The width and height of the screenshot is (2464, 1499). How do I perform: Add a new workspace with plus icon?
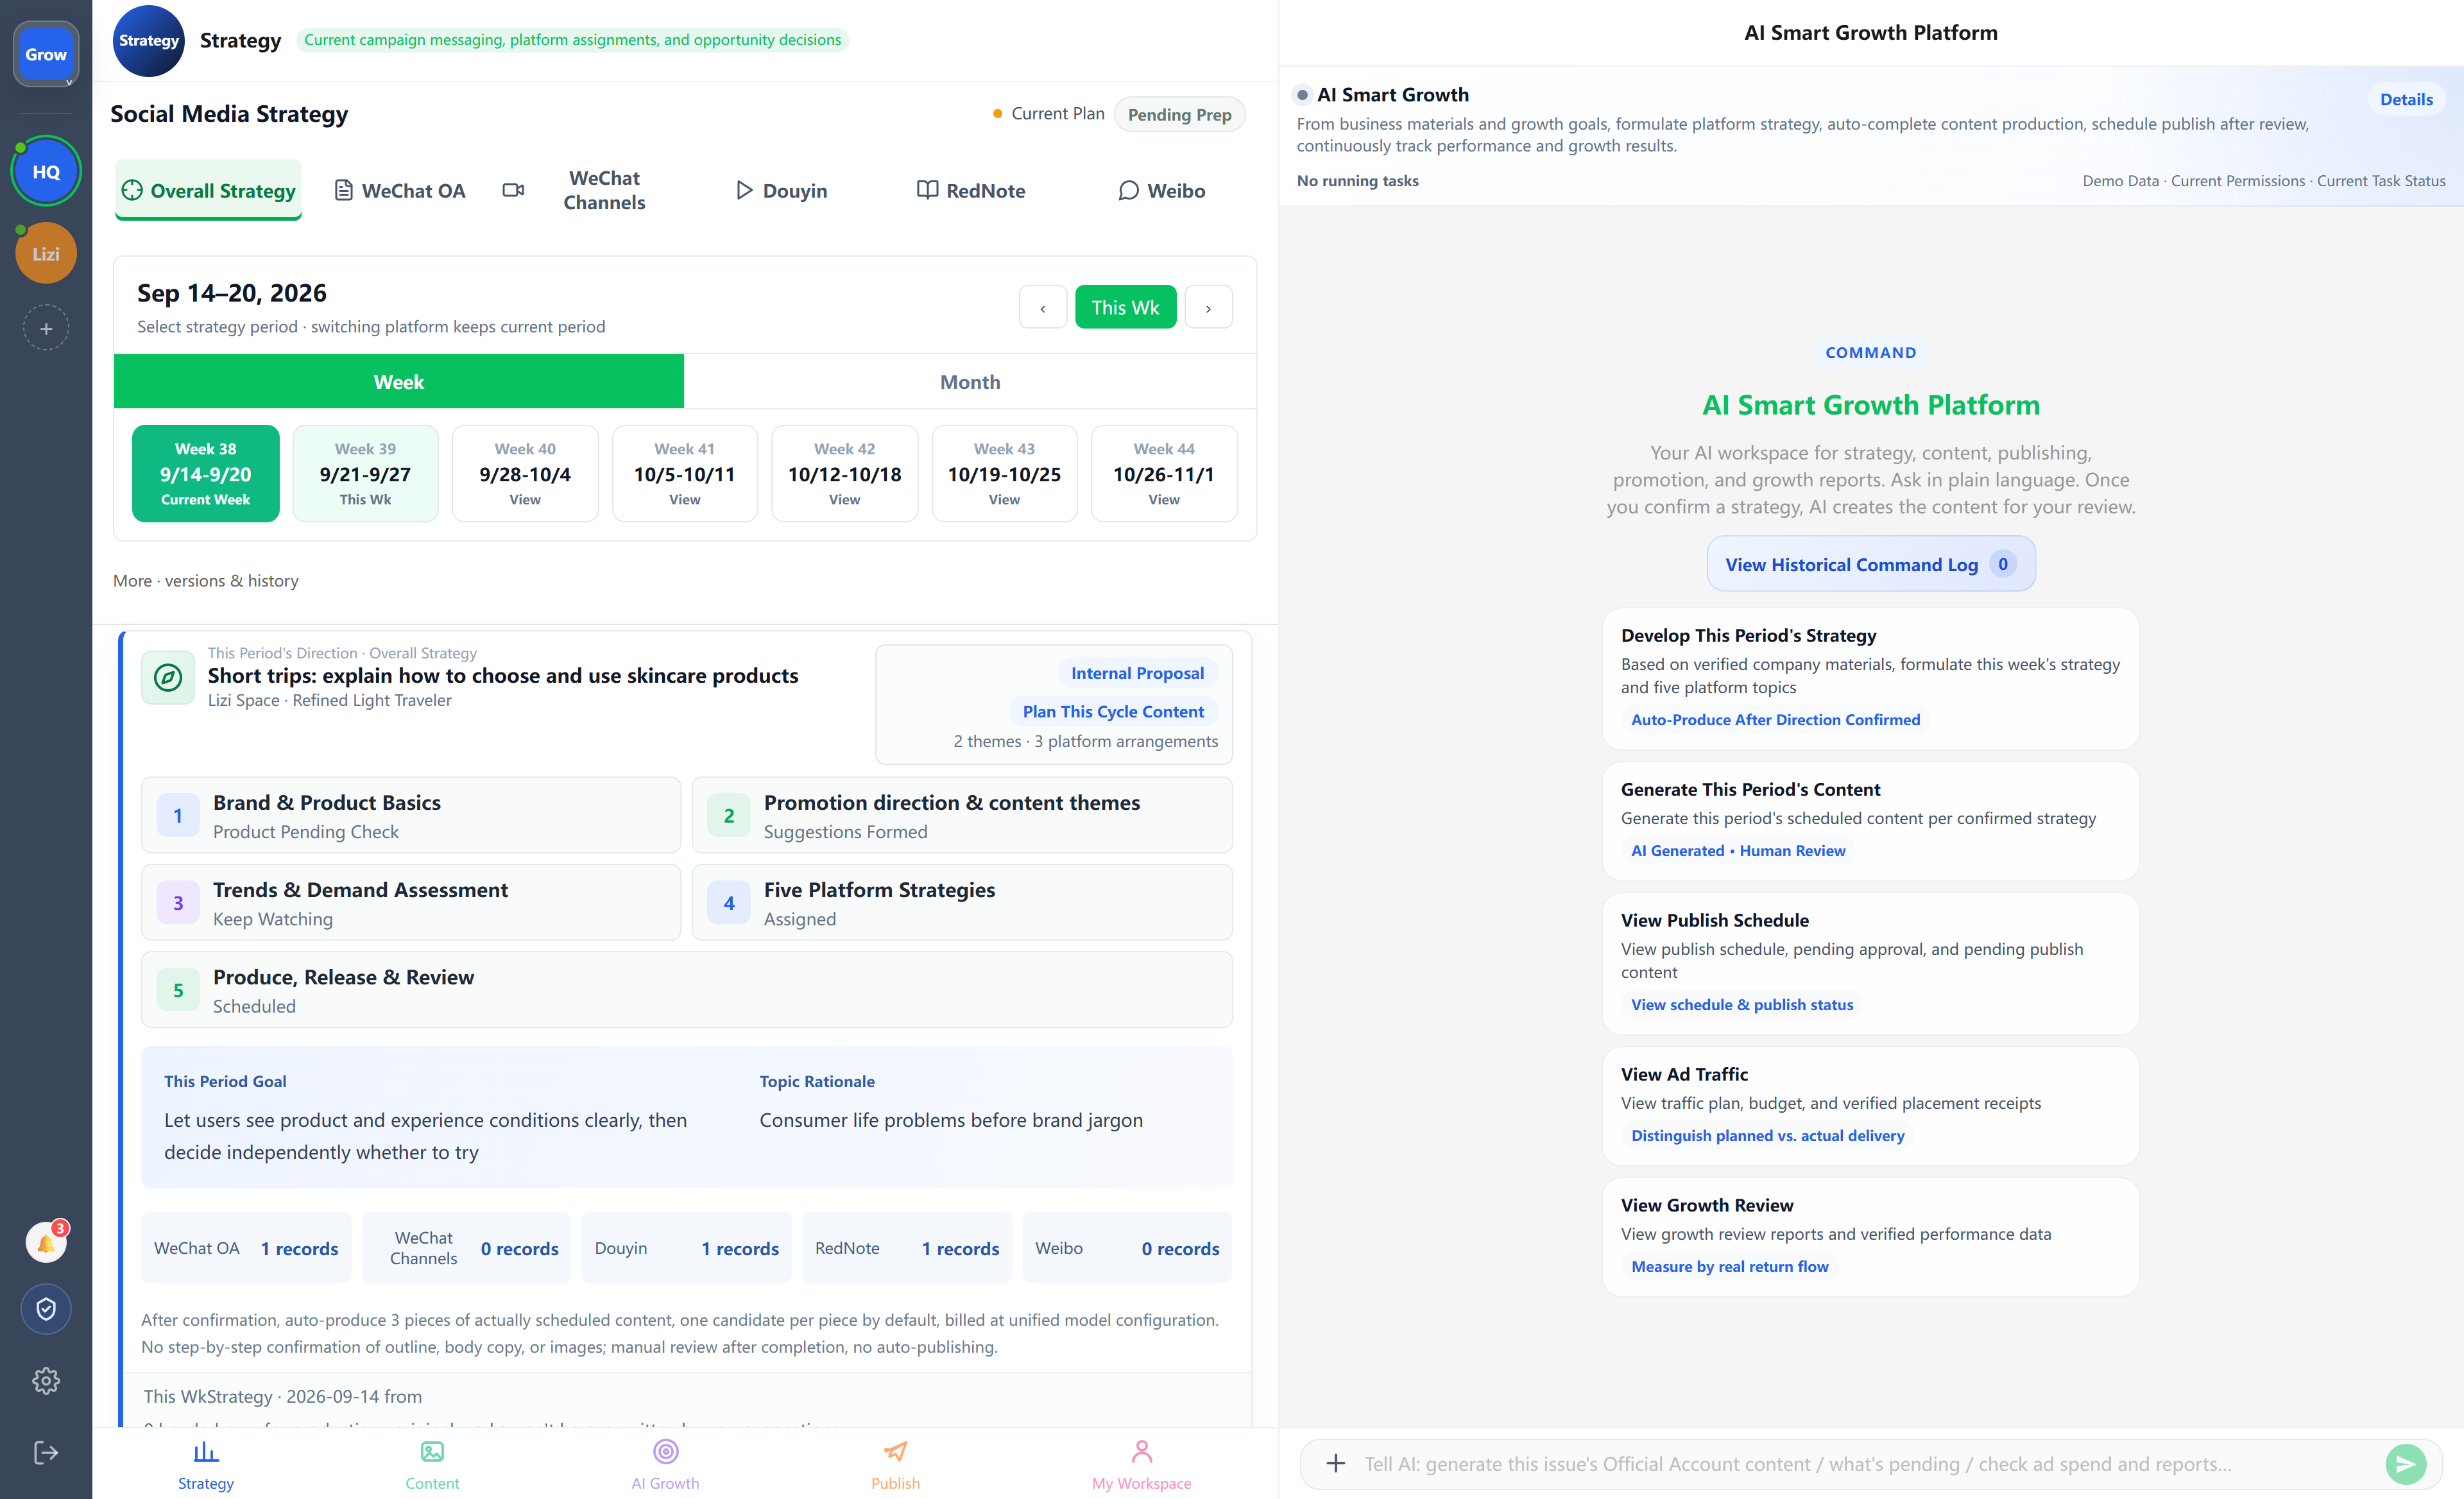tap(46, 328)
